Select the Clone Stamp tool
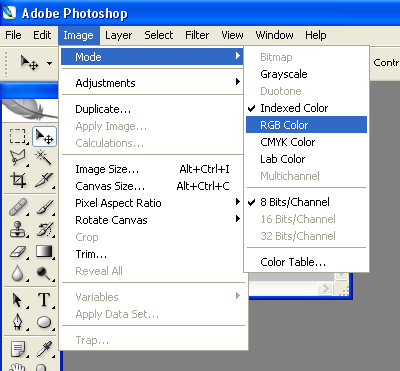Image resolution: width=400 pixels, height=371 pixels. click(17, 229)
